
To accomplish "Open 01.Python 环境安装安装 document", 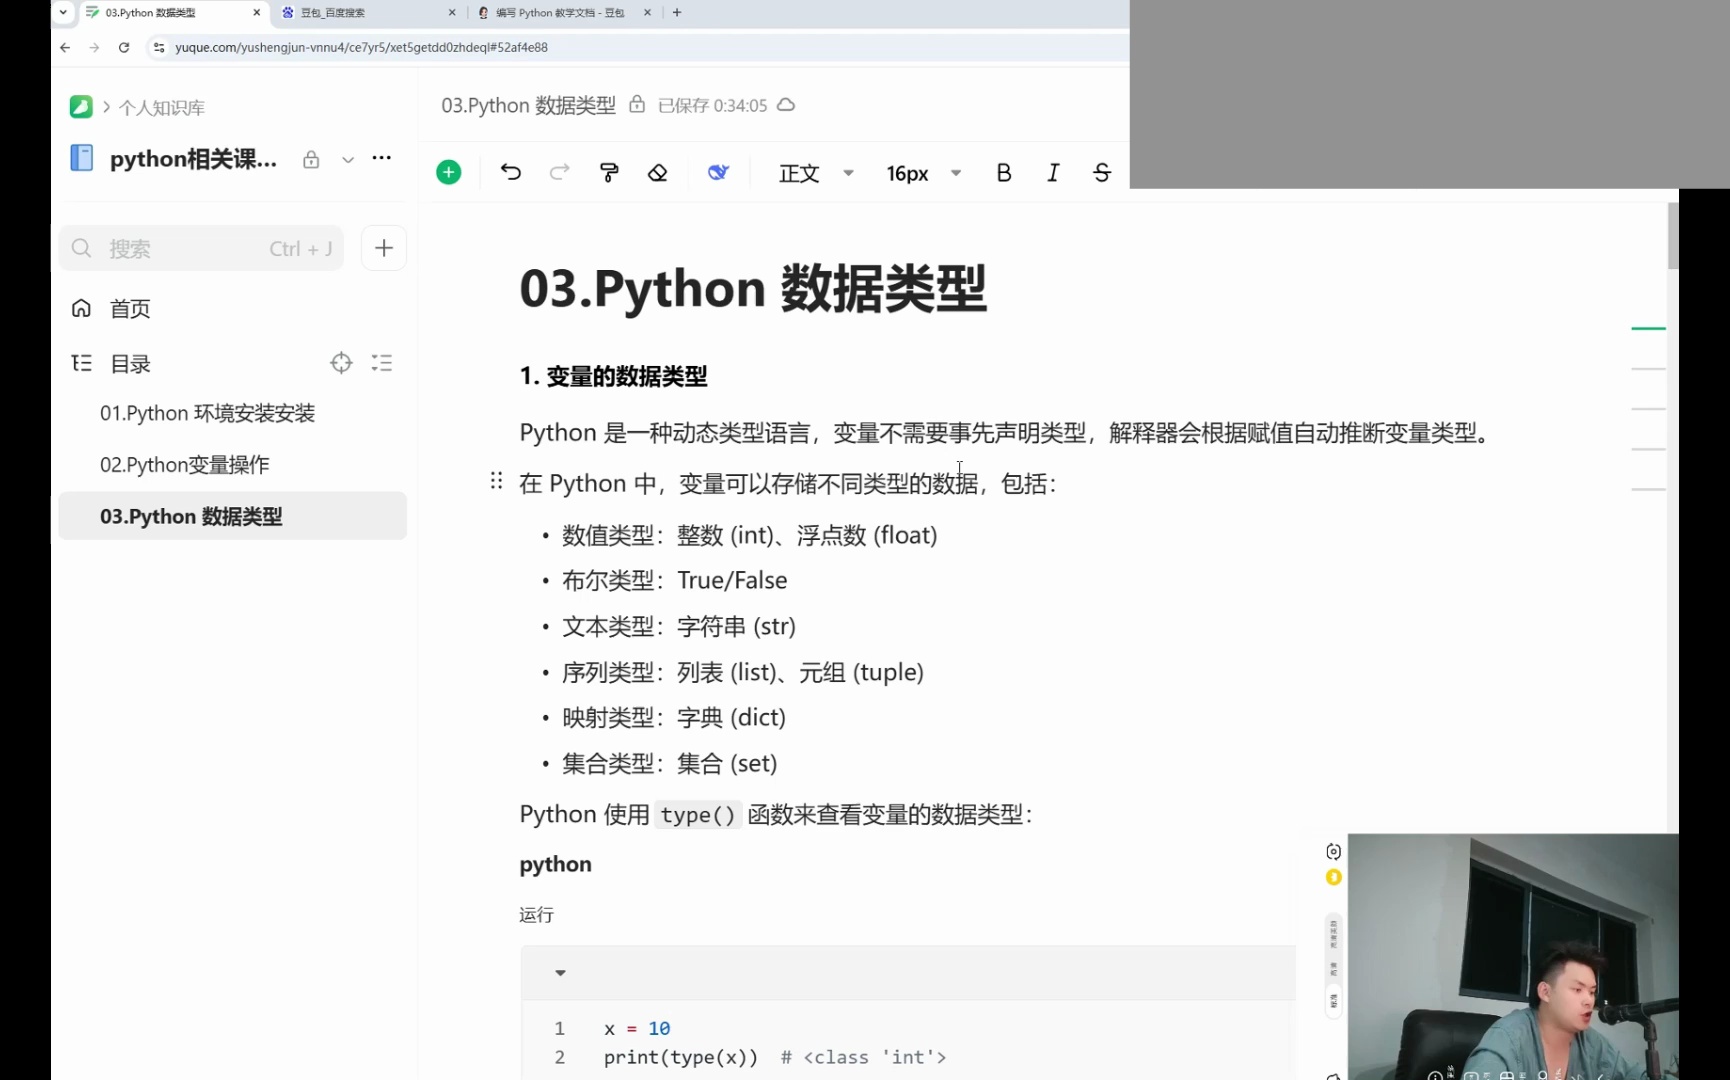I will pos(208,413).
